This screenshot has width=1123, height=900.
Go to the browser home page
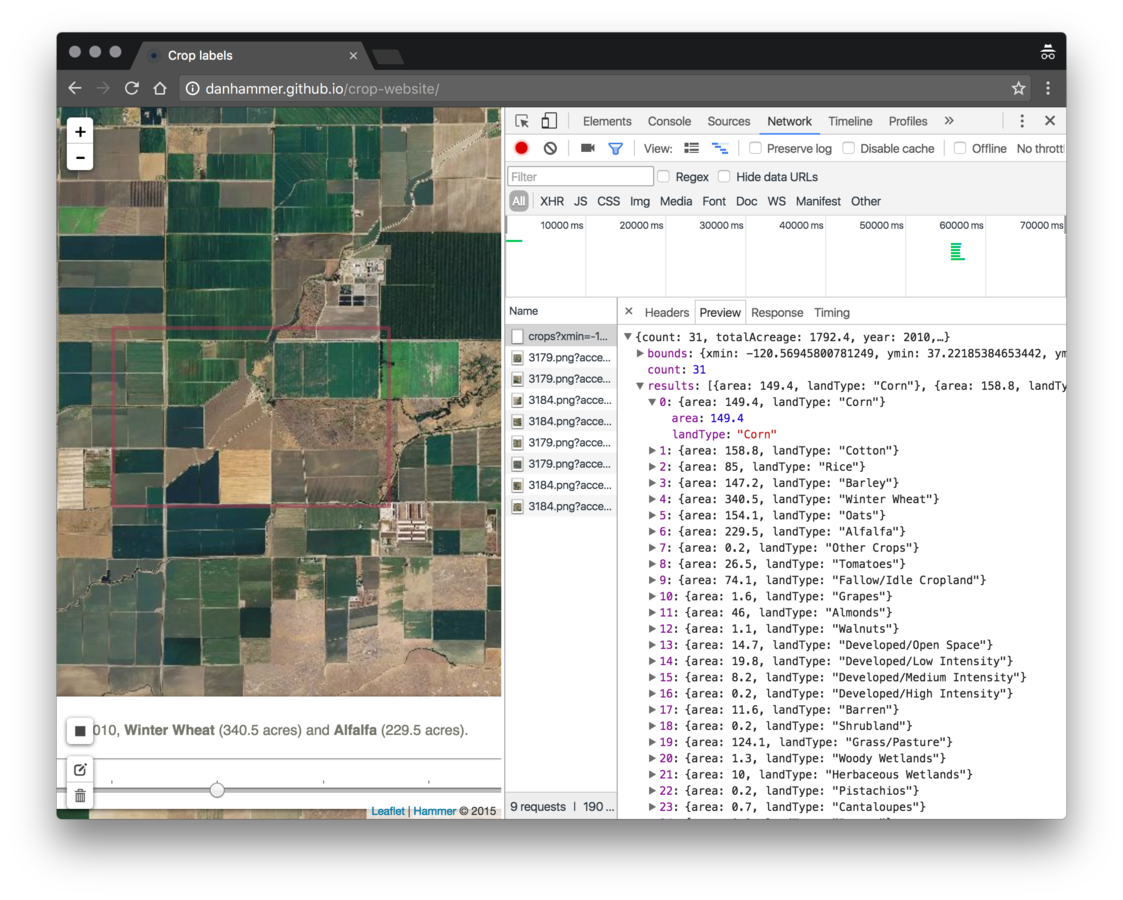160,88
